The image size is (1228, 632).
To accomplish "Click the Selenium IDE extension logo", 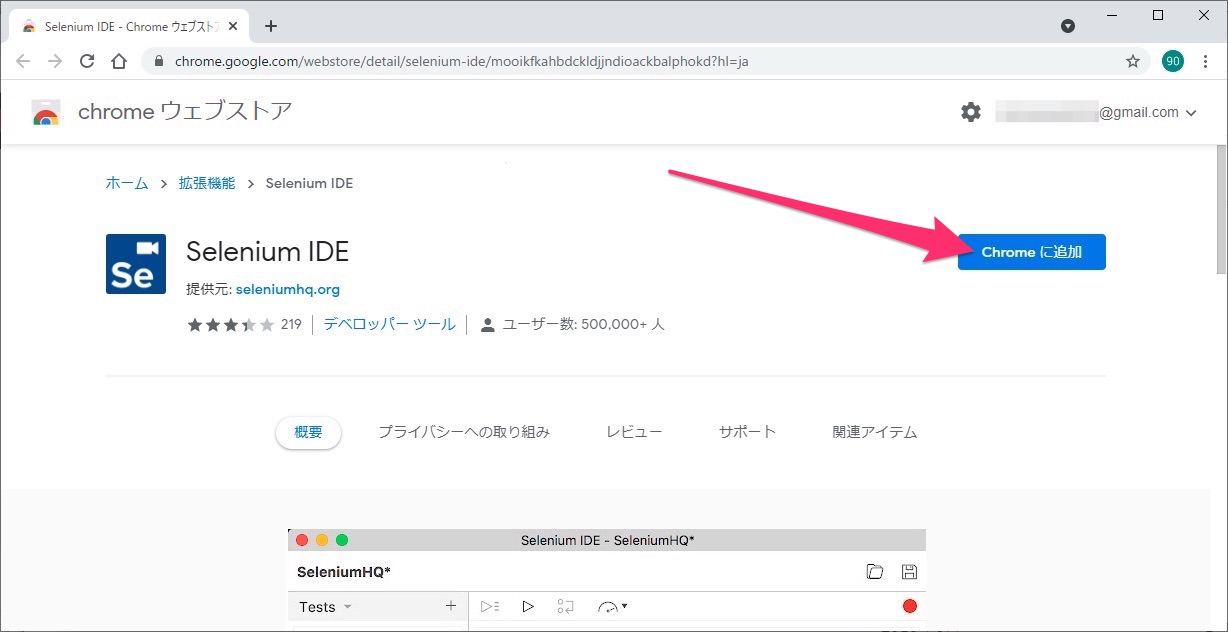I will coord(135,264).
